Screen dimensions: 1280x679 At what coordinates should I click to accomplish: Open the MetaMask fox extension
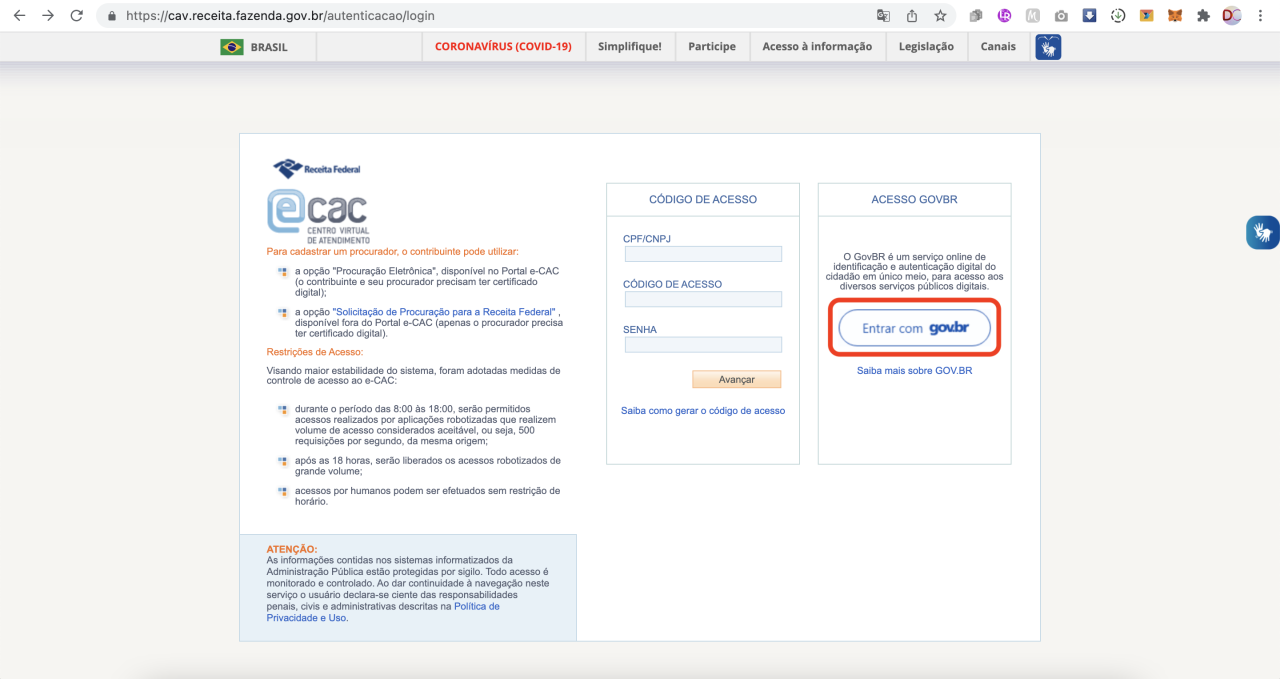(x=1173, y=15)
